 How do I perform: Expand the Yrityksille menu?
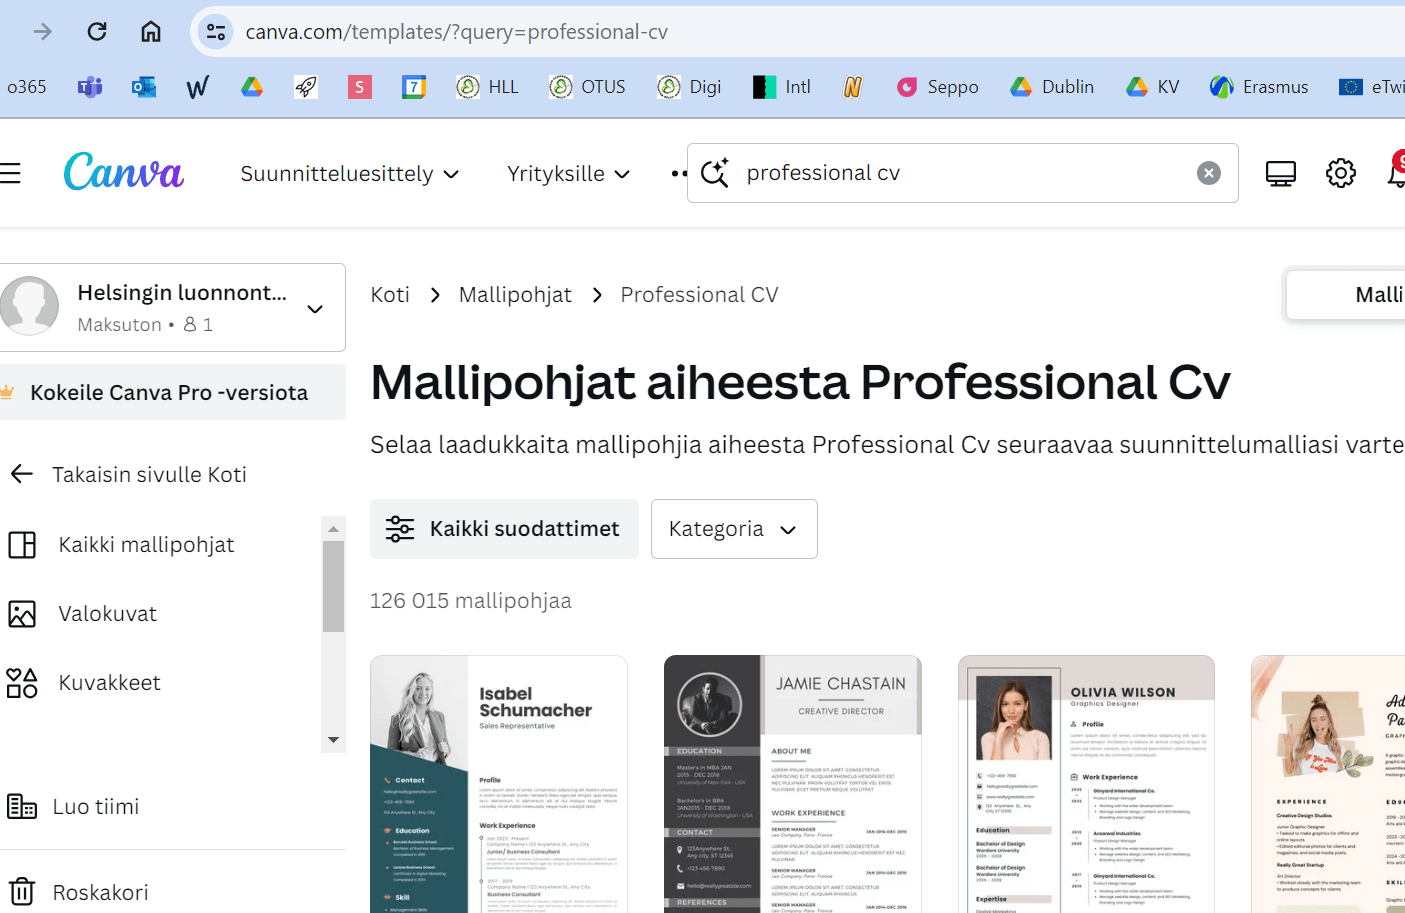tap(569, 174)
